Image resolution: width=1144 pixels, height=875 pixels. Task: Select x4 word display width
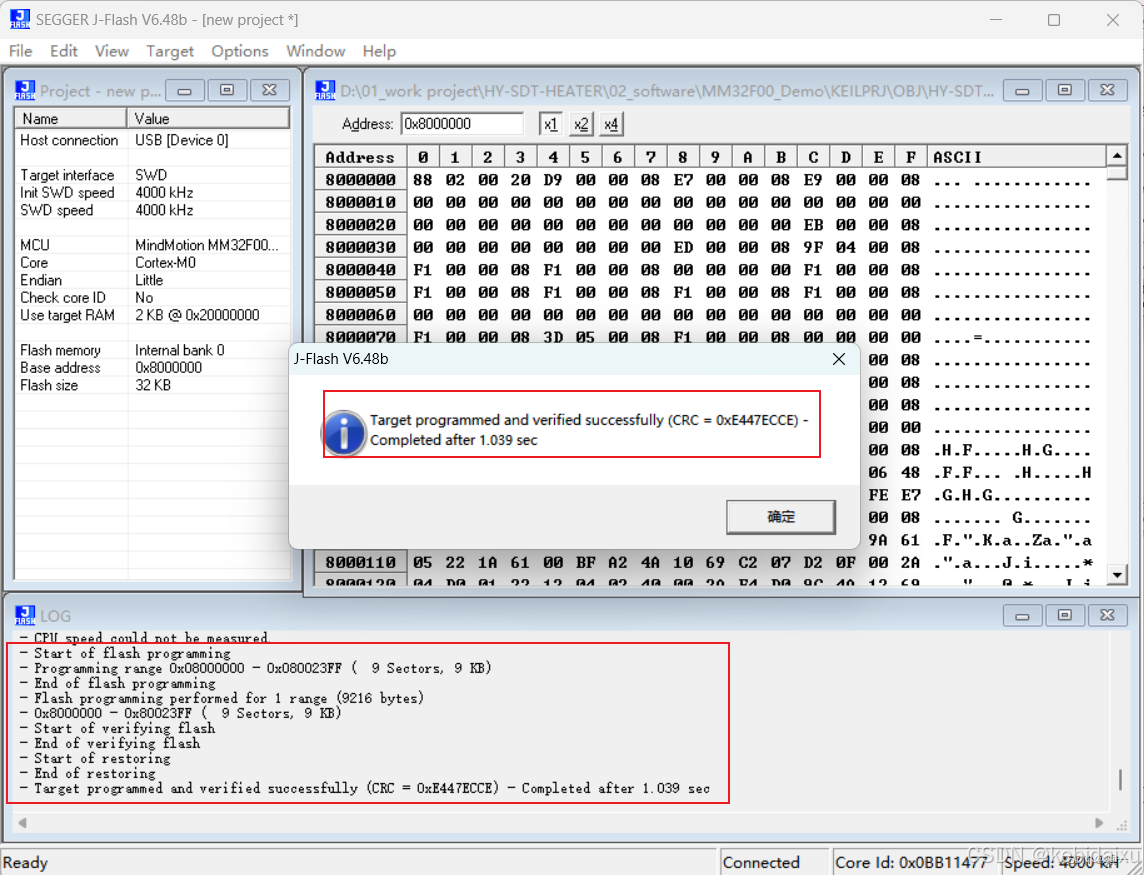coord(611,124)
